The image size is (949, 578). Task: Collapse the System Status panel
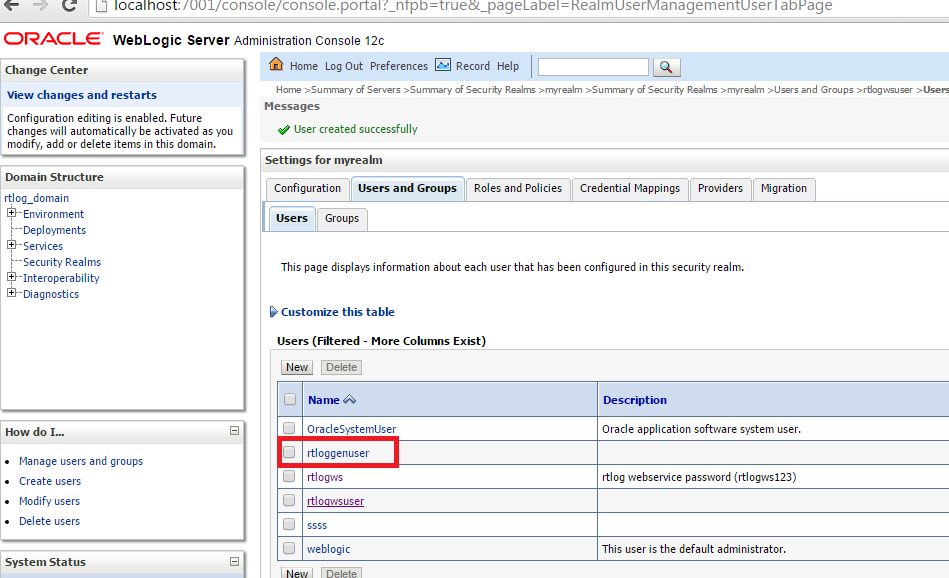pos(234,562)
